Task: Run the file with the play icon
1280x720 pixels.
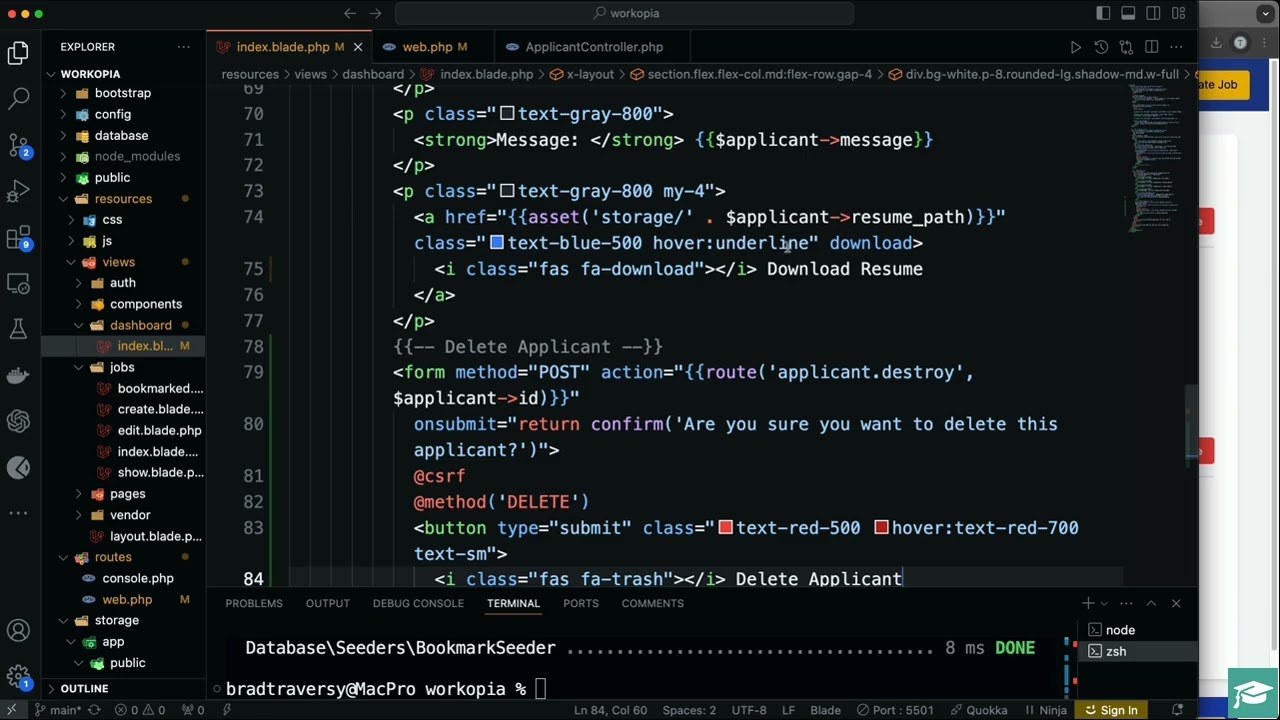Action: point(1075,47)
